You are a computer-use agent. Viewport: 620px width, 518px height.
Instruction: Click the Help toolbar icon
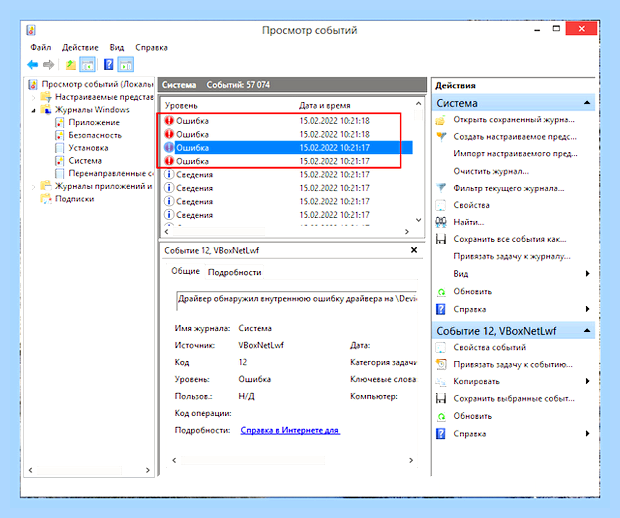pyautogui.click(x=108, y=64)
